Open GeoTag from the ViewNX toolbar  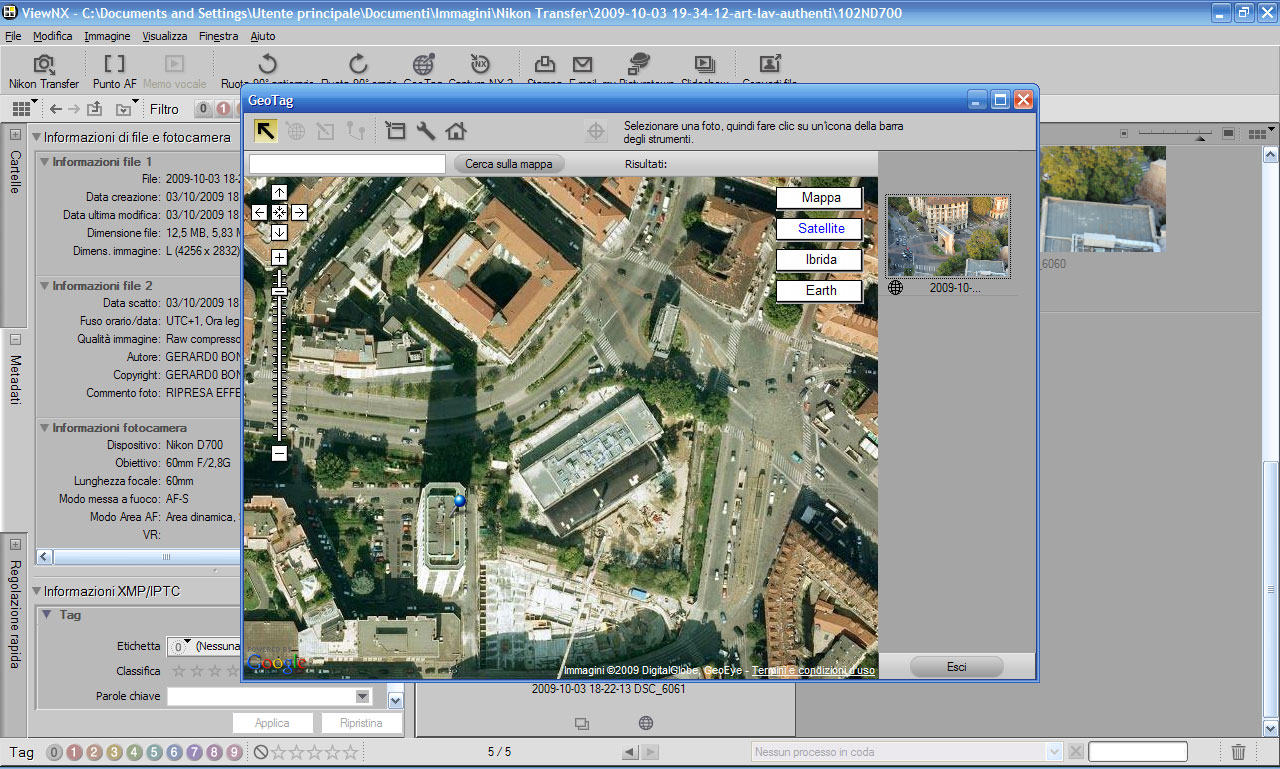[424, 64]
